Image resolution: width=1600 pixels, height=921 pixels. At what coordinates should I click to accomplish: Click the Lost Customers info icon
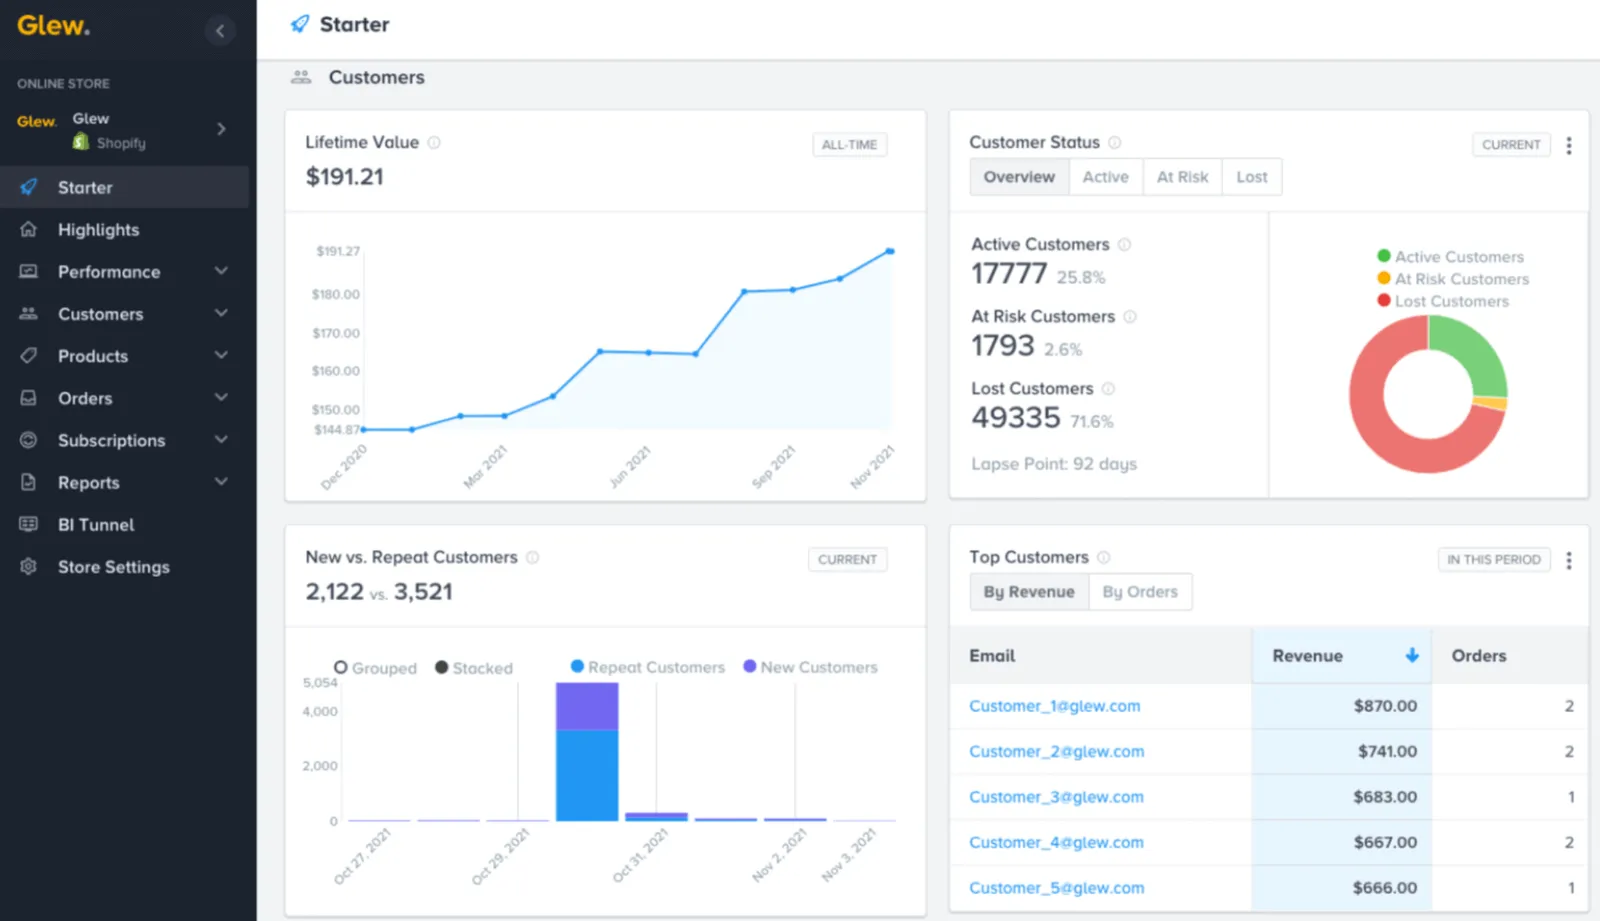point(1108,389)
